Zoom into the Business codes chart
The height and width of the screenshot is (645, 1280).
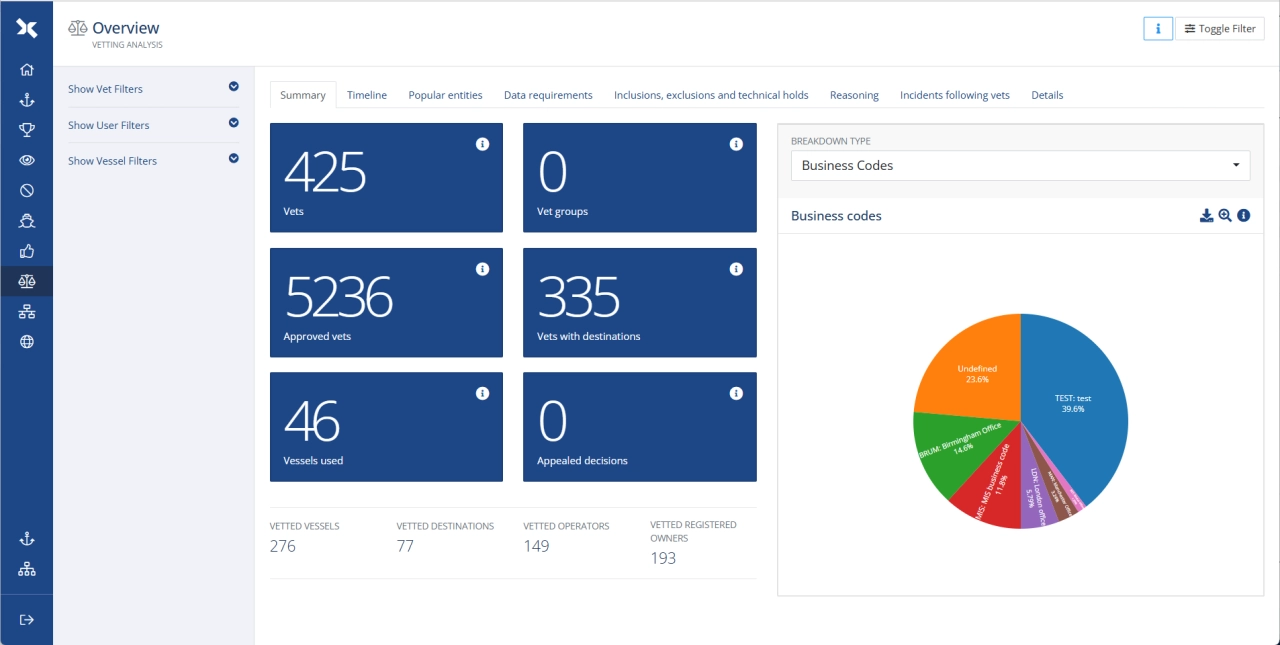[1225, 216]
